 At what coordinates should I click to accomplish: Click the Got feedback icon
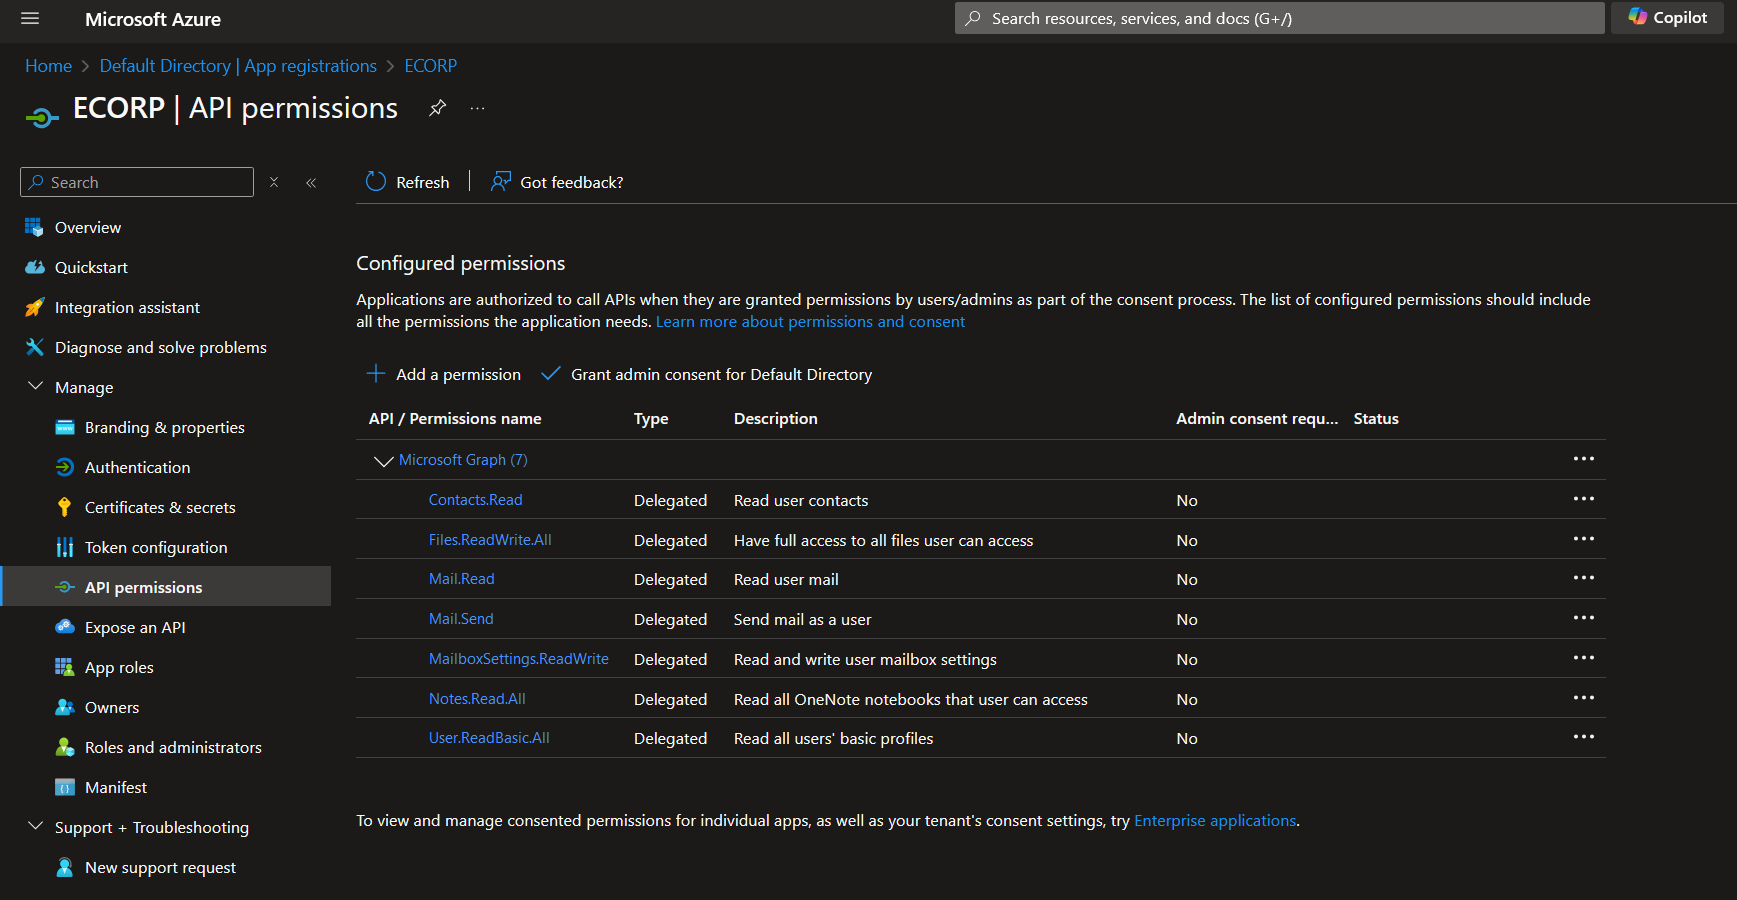[x=500, y=181]
